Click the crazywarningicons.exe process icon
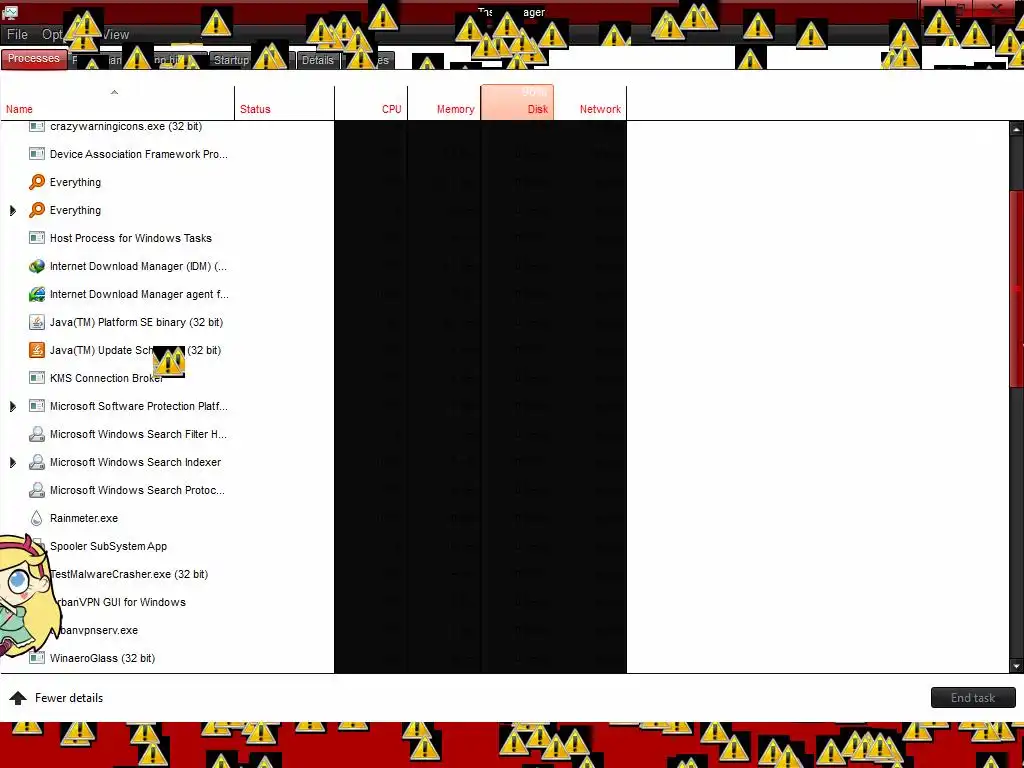Screen dimensions: 1024x768 [x=37, y=126]
